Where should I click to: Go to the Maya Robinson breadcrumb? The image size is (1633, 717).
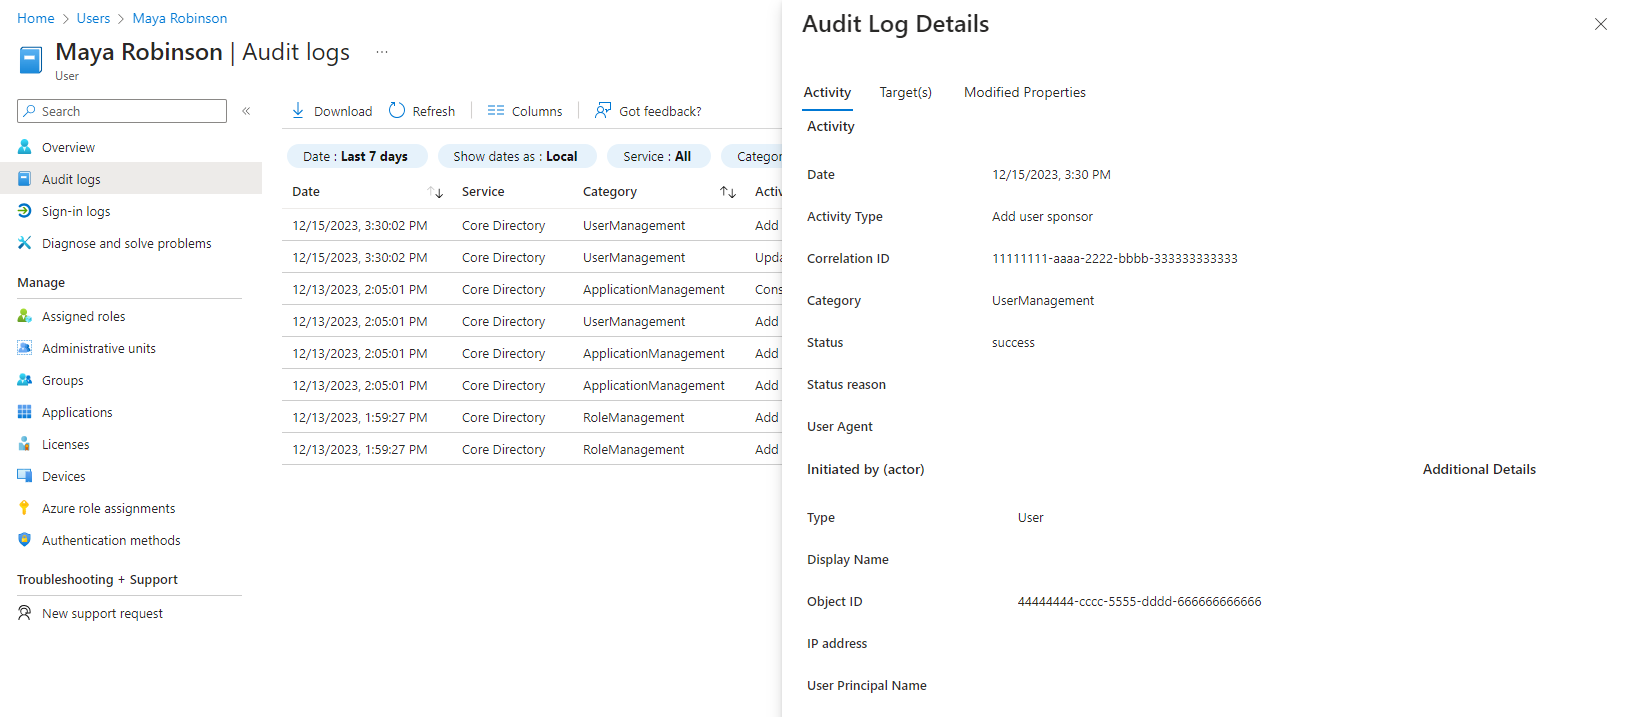[x=180, y=18]
